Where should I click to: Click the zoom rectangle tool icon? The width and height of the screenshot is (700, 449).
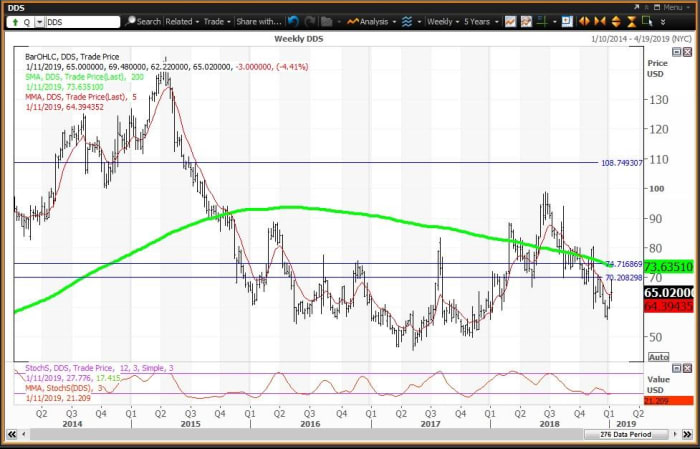click(x=648, y=21)
